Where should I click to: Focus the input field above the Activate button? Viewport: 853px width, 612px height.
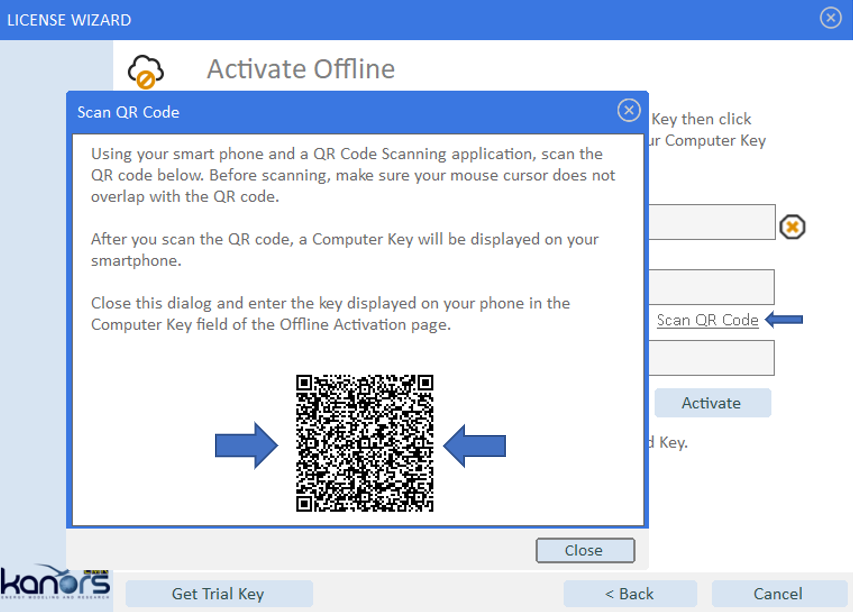[x=712, y=358]
